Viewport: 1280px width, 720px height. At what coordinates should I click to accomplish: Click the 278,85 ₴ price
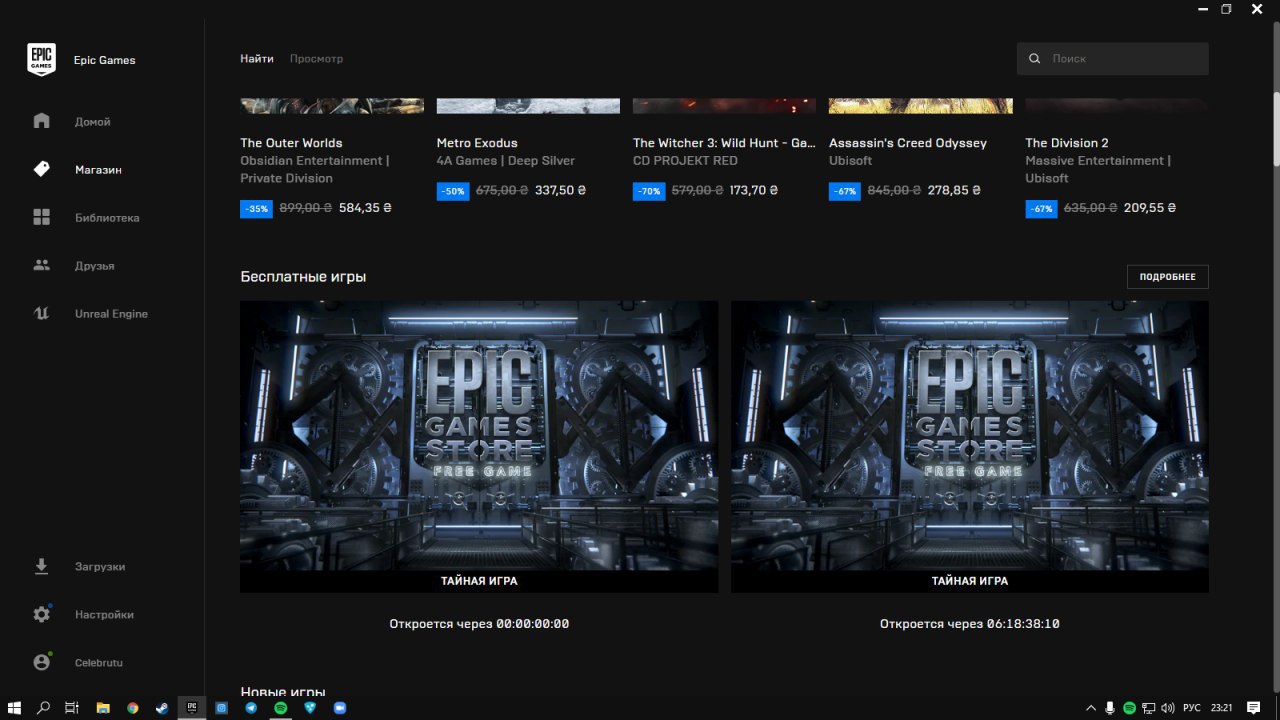(954, 190)
